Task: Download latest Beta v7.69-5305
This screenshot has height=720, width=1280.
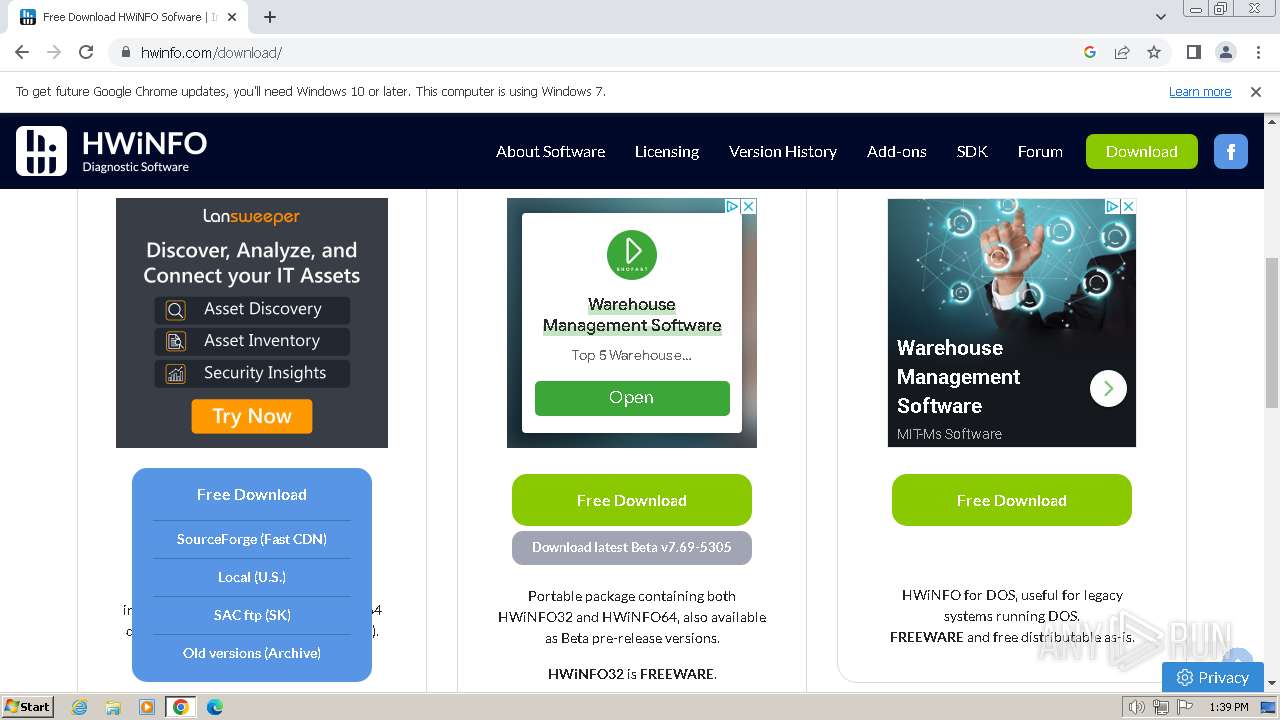Action: [x=632, y=548]
